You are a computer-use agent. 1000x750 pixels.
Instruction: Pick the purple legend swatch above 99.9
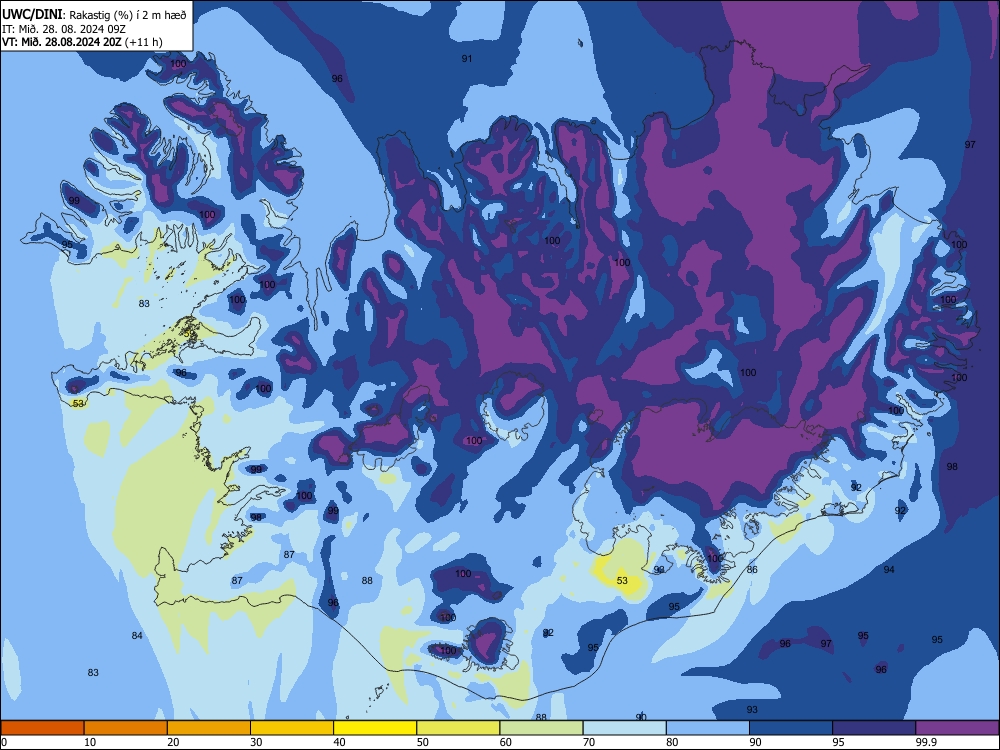[x=957, y=728]
